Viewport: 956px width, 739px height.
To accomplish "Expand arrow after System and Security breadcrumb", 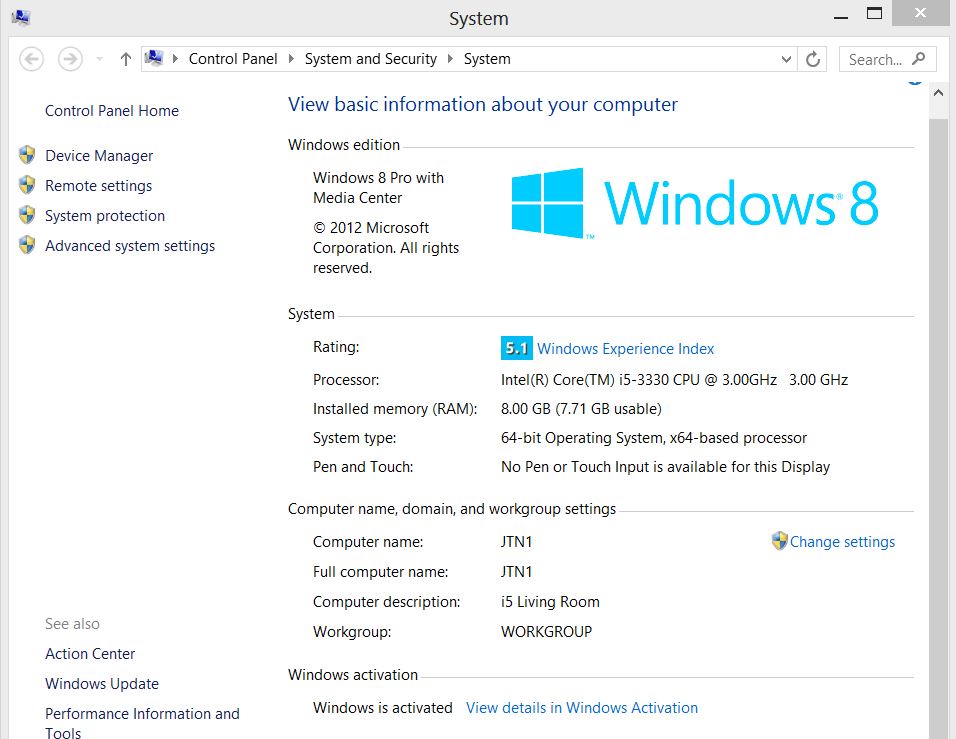I will click(x=451, y=59).
